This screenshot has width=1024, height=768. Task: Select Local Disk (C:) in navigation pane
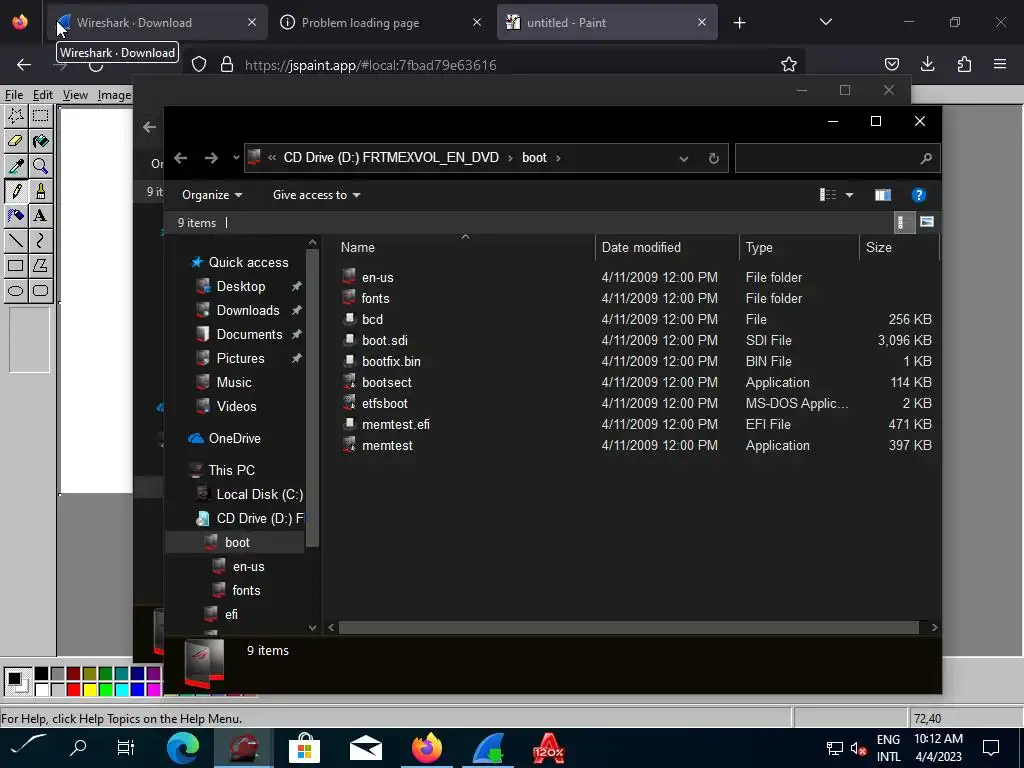tap(259, 494)
